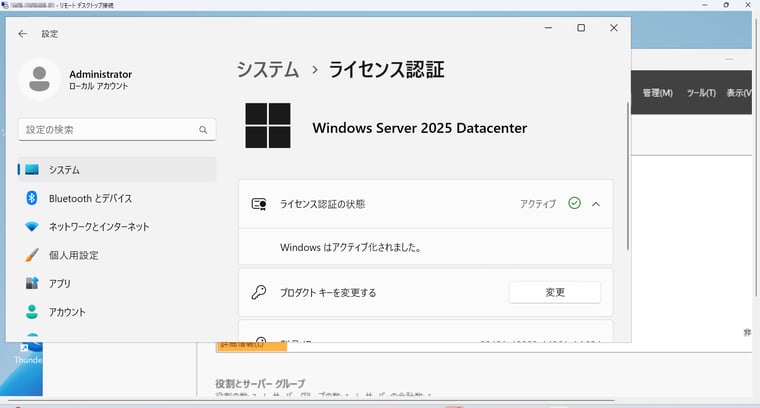Select the アカウント person icon in sidebar
The image size is (760, 408).
coord(32,312)
